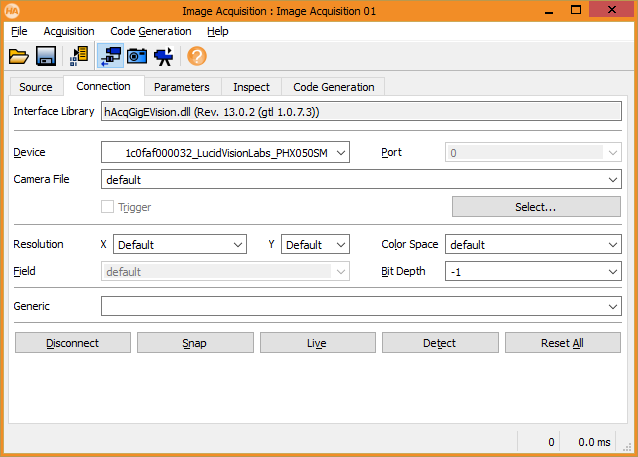This screenshot has height=457, width=638.
Task: Click the Live button
Action: (x=317, y=343)
